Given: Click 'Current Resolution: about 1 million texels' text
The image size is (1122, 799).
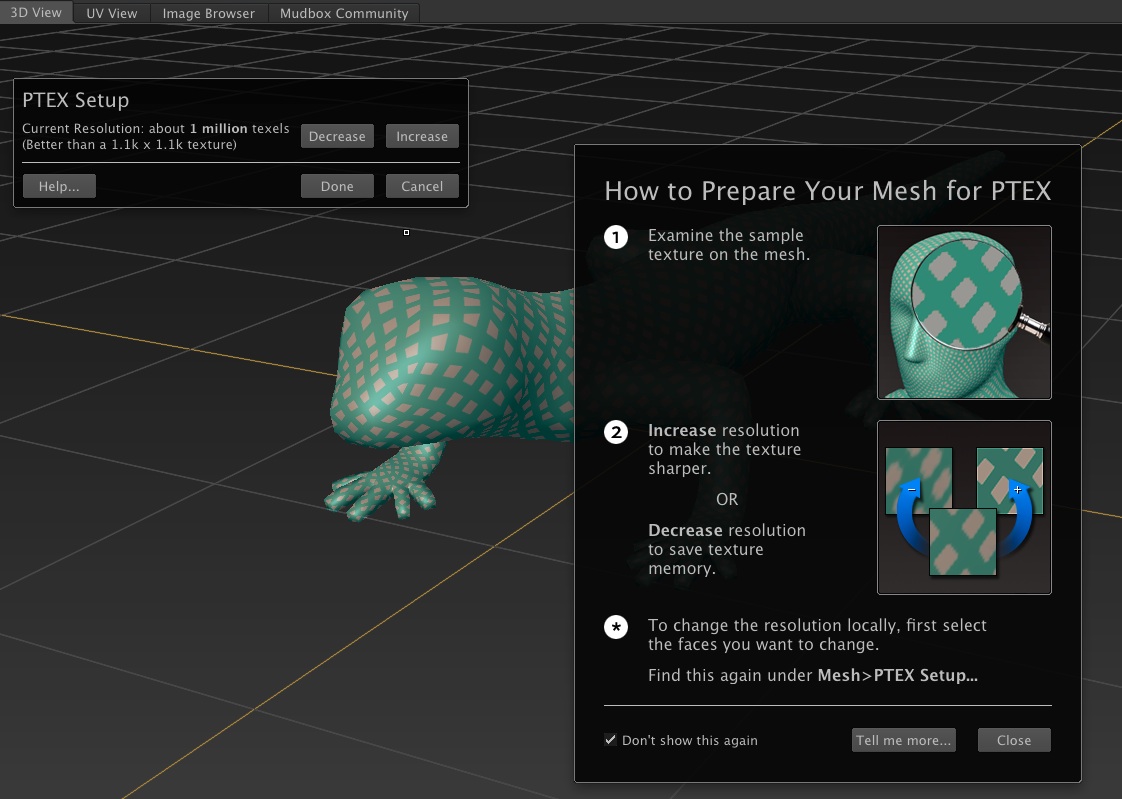Looking at the screenshot, I should point(155,128).
